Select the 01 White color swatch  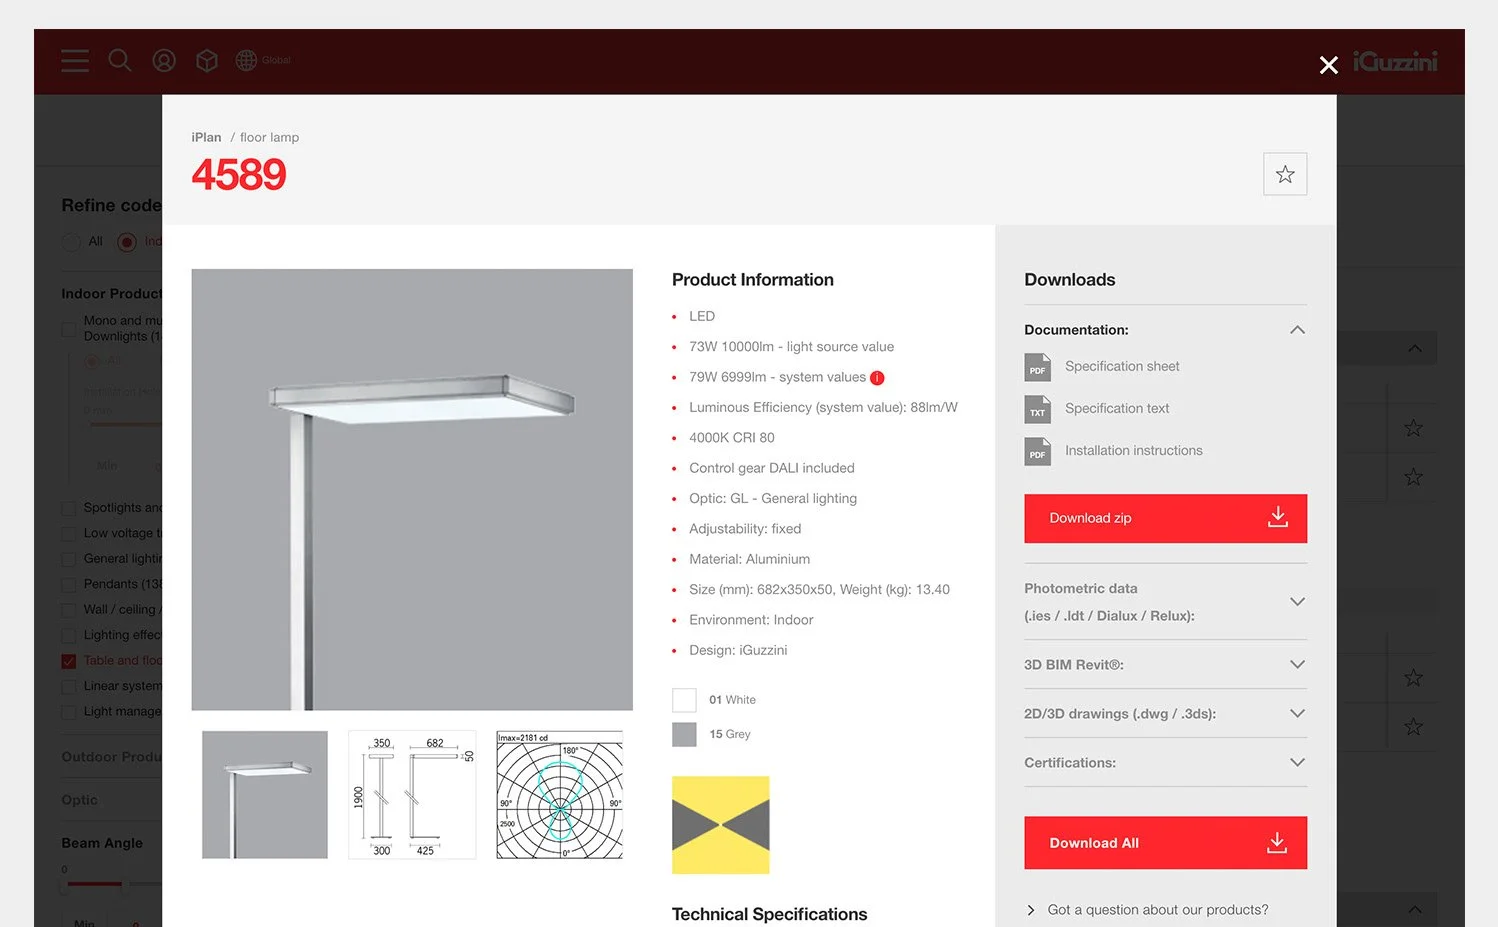(x=684, y=700)
